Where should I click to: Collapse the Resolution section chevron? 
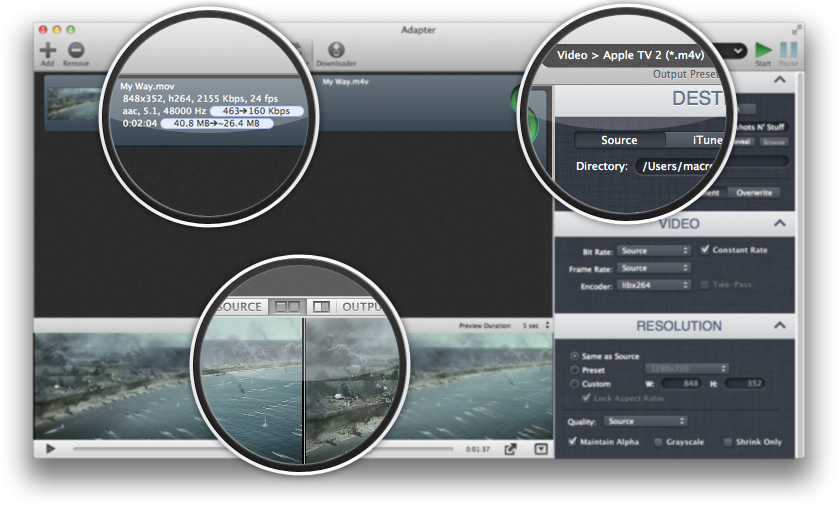pyautogui.click(x=780, y=325)
